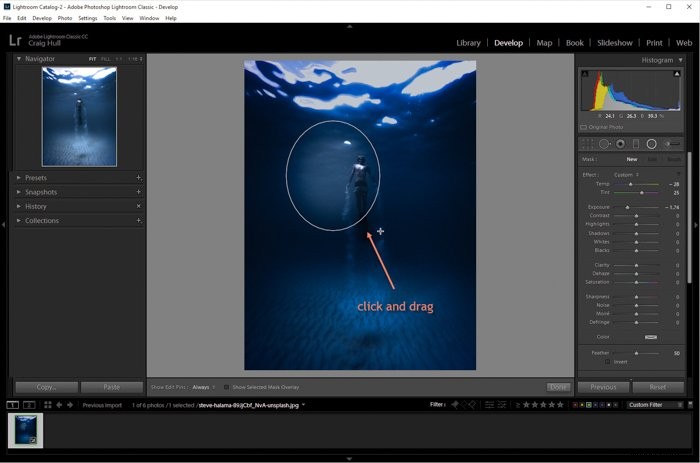Open grid view from filmstrip toolbar
Viewport: 700px width, 463px height.
48,405
